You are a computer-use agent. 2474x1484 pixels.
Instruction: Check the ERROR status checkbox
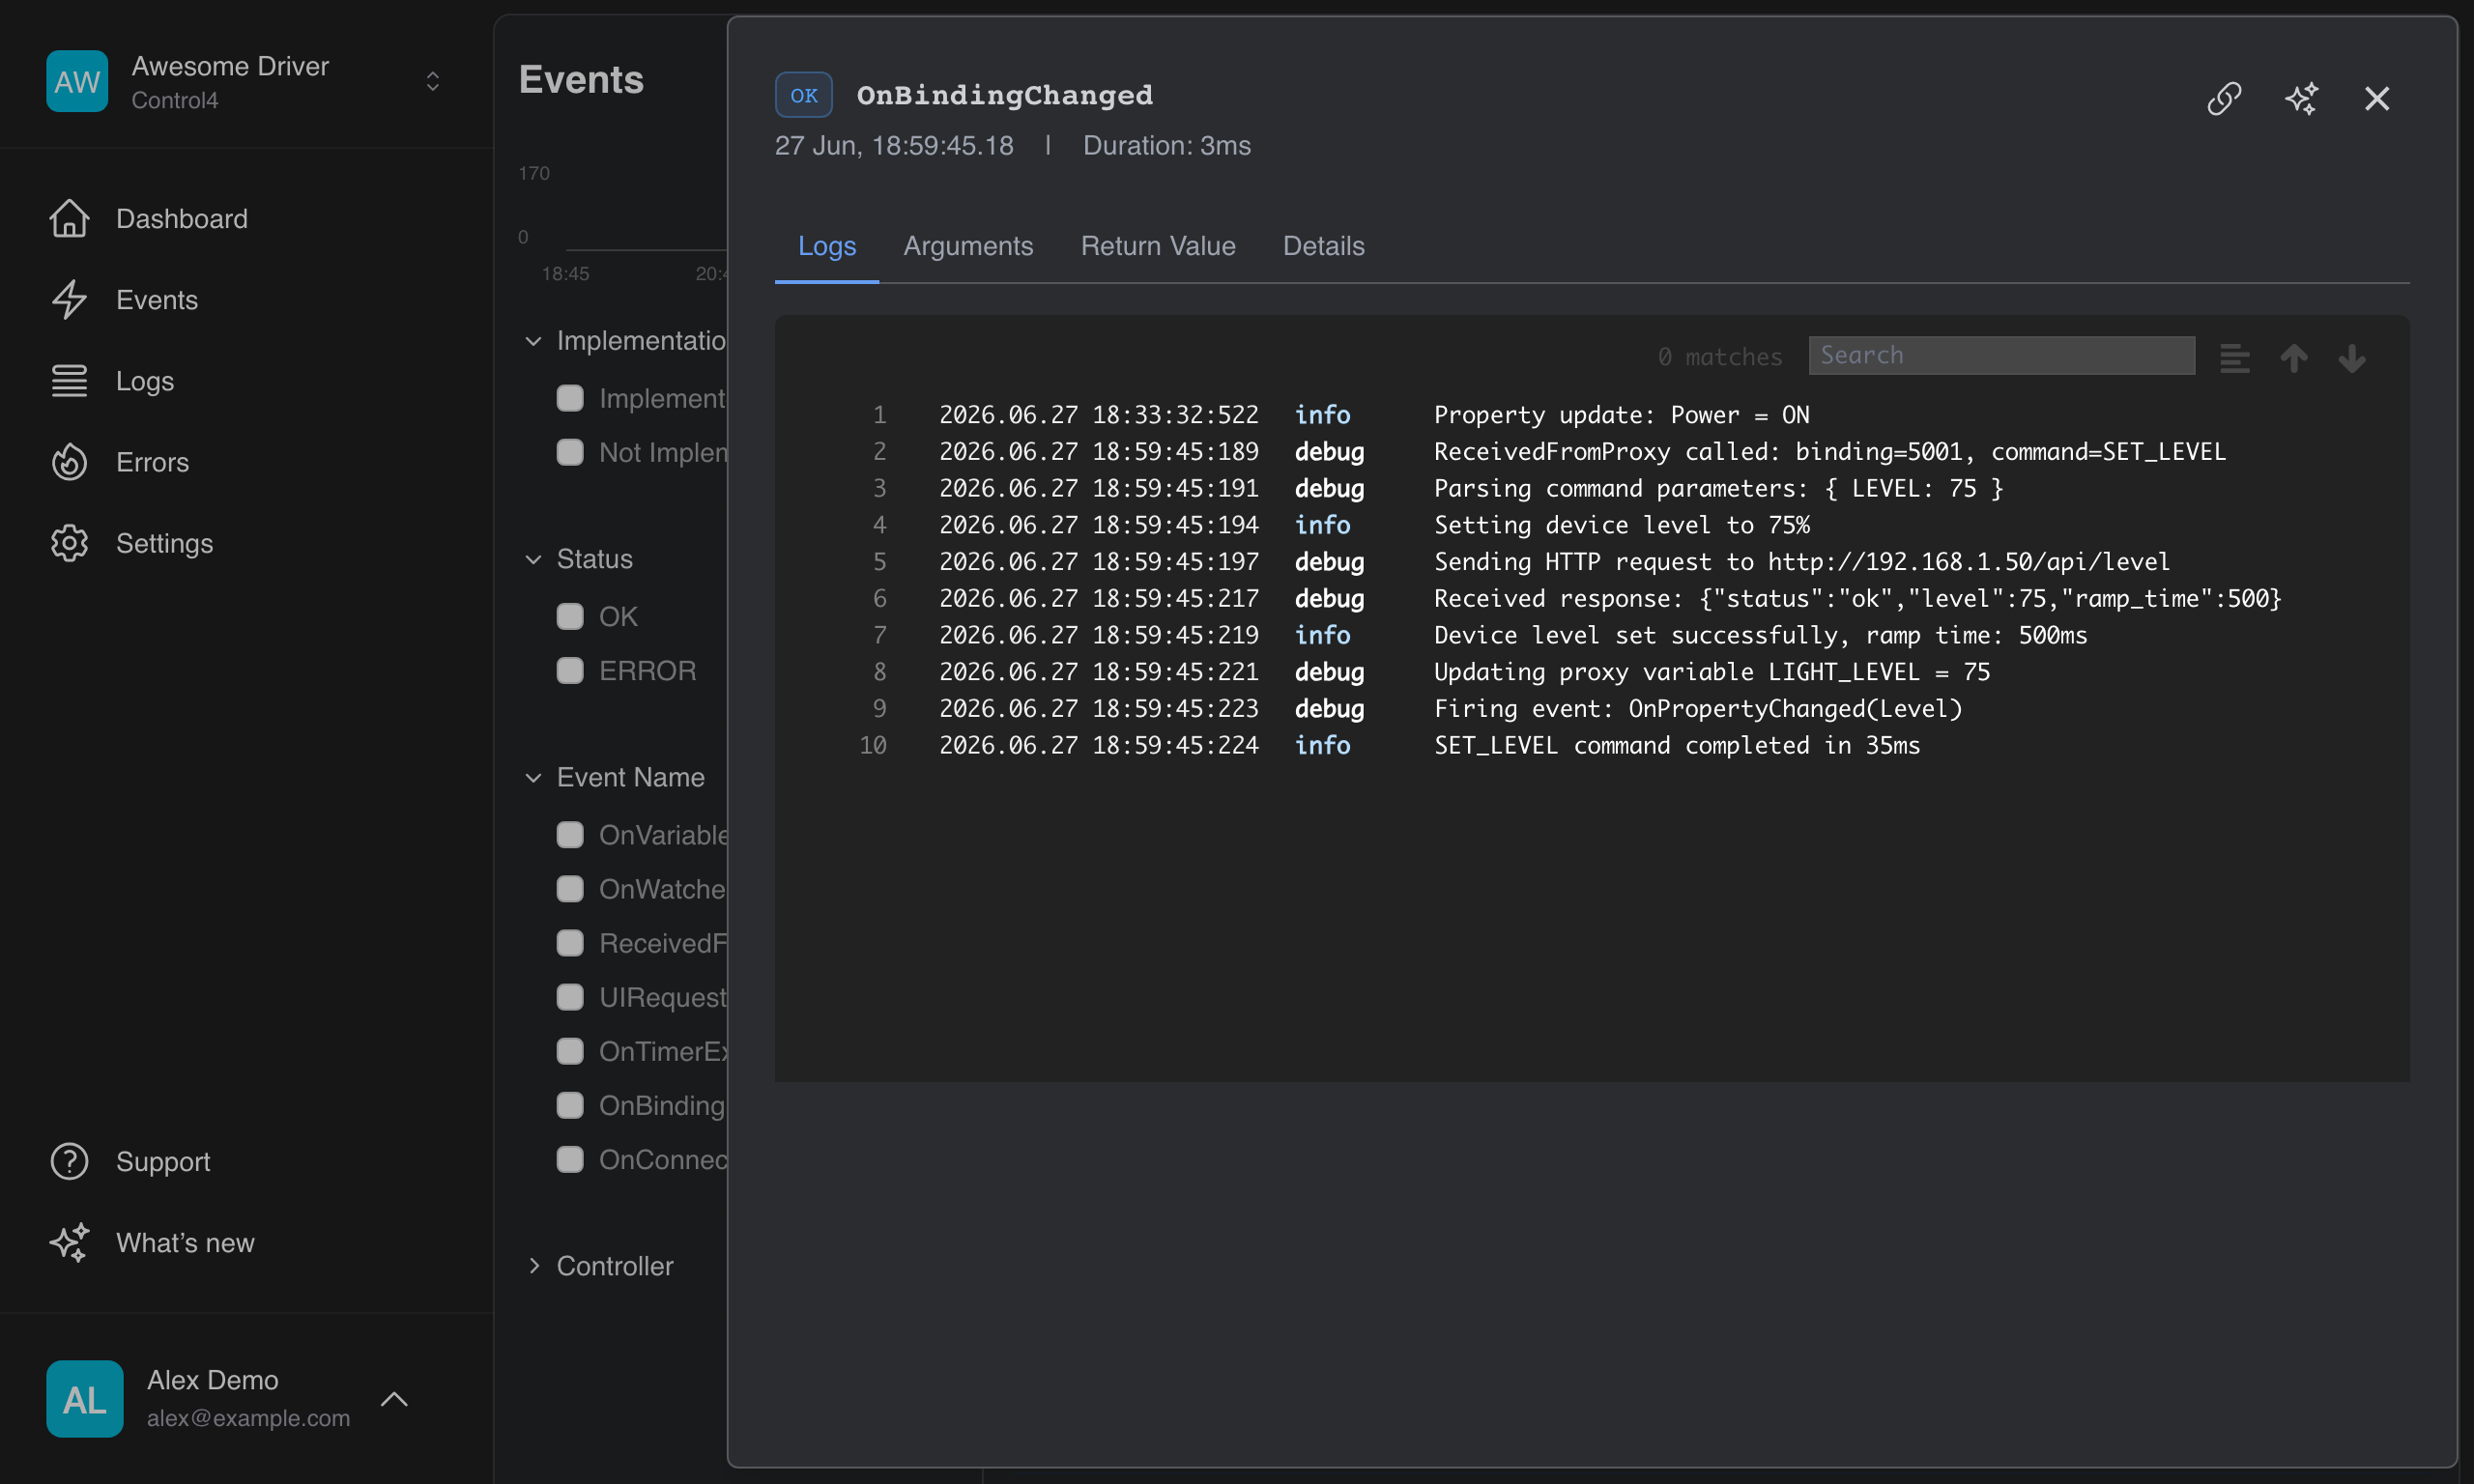click(570, 670)
